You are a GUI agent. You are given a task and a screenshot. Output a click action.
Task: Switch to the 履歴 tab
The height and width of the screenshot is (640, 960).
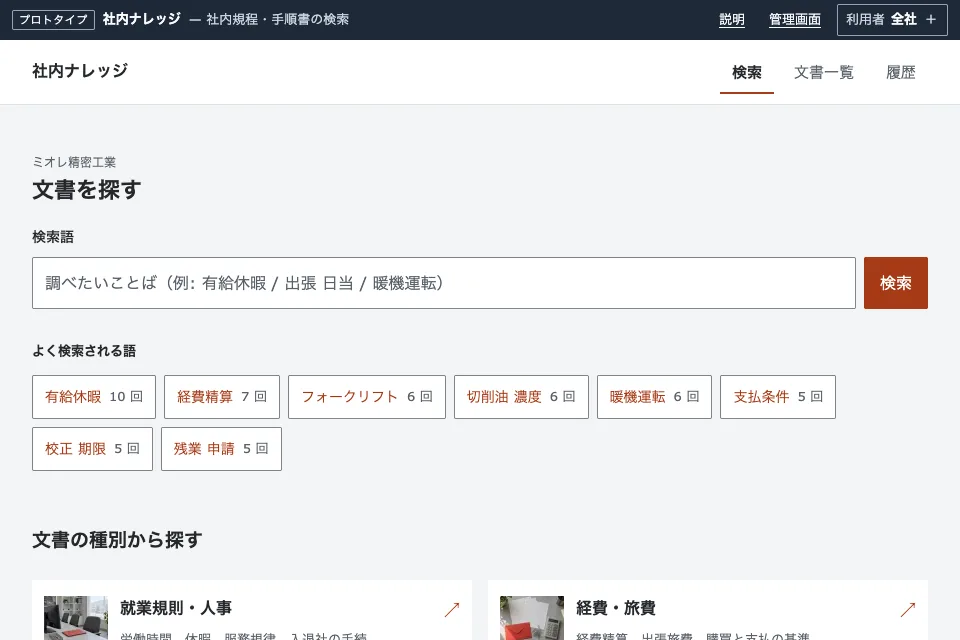(x=901, y=73)
